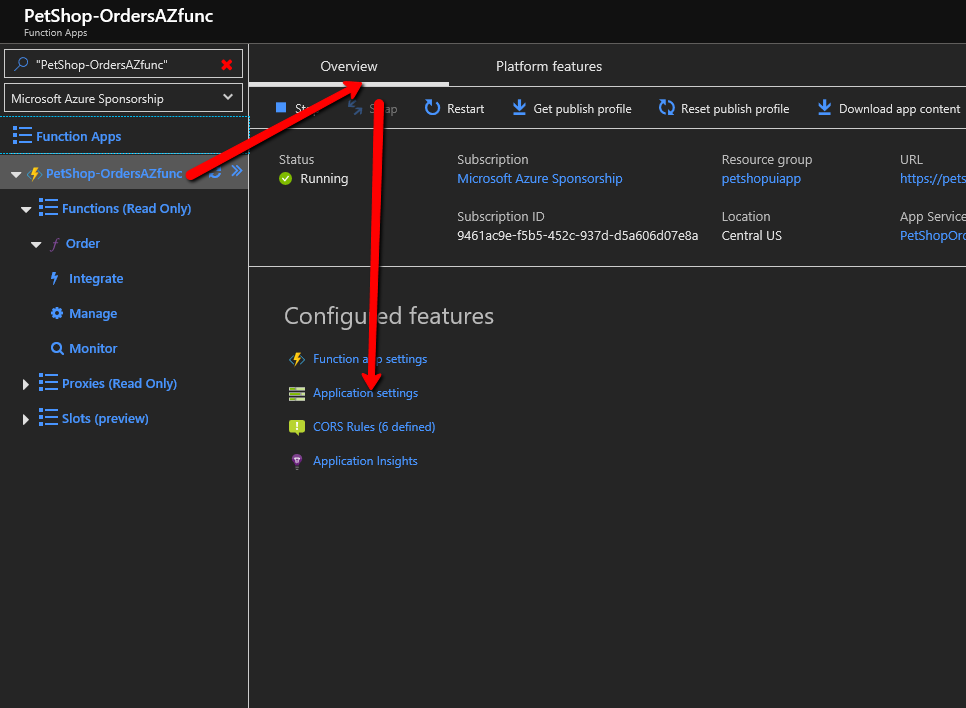The image size is (966, 708).
Task: Click the Central US location text
Action: click(x=752, y=235)
